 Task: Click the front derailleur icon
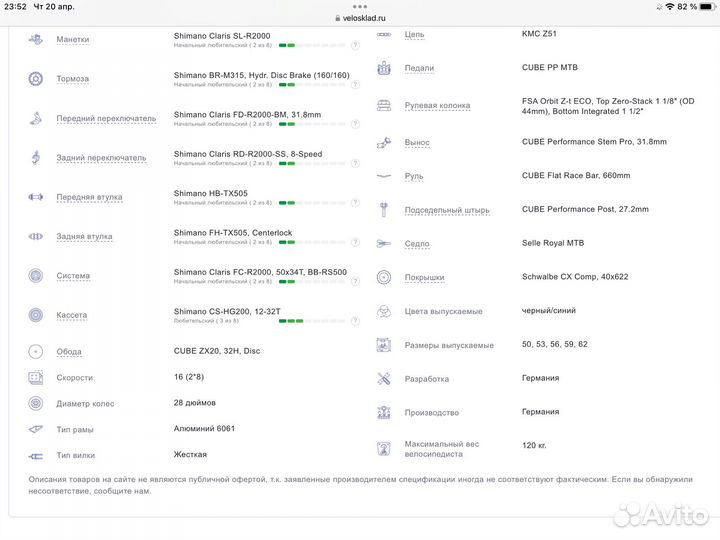[x=36, y=118]
